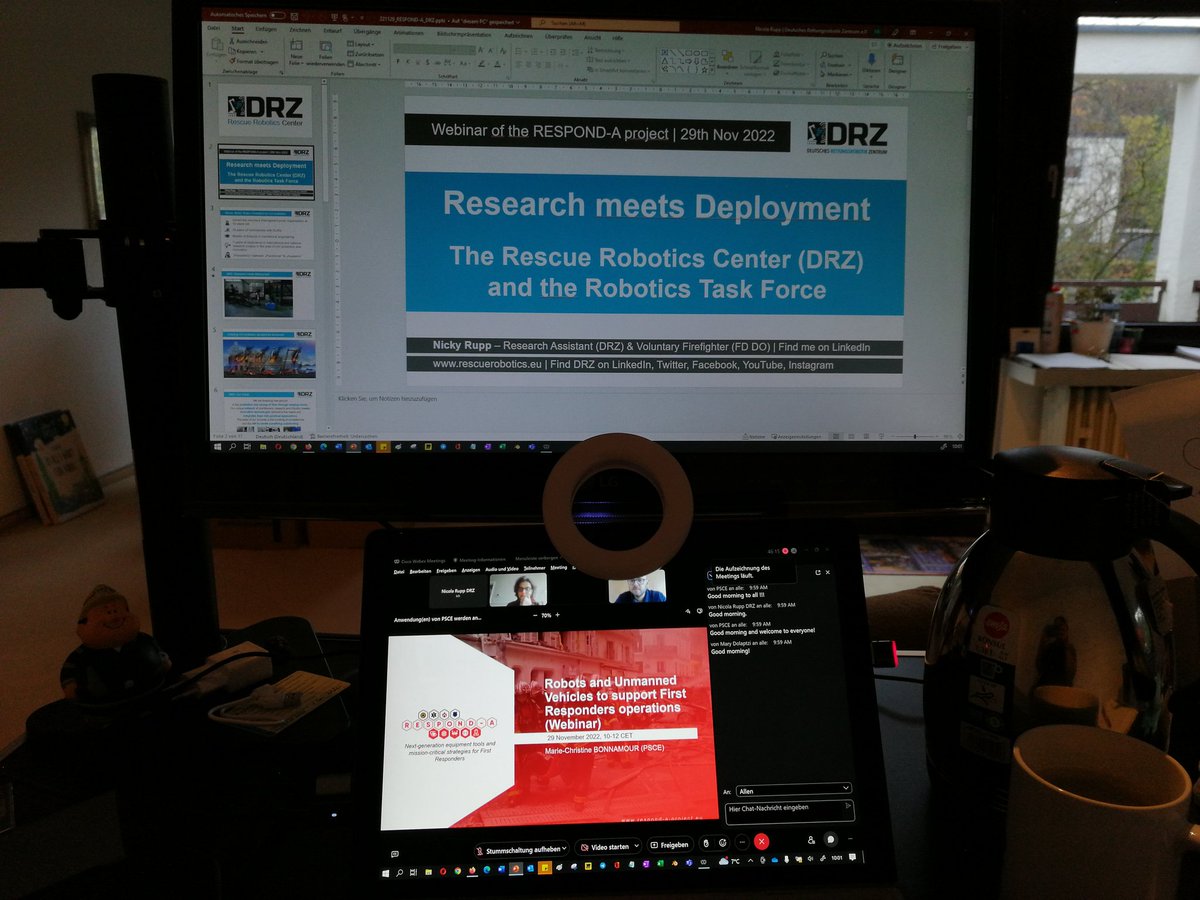Open the Windows Start button on tablet taskbar
The height and width of the screenshot is (900, 1200).
[x=386, y=873]
